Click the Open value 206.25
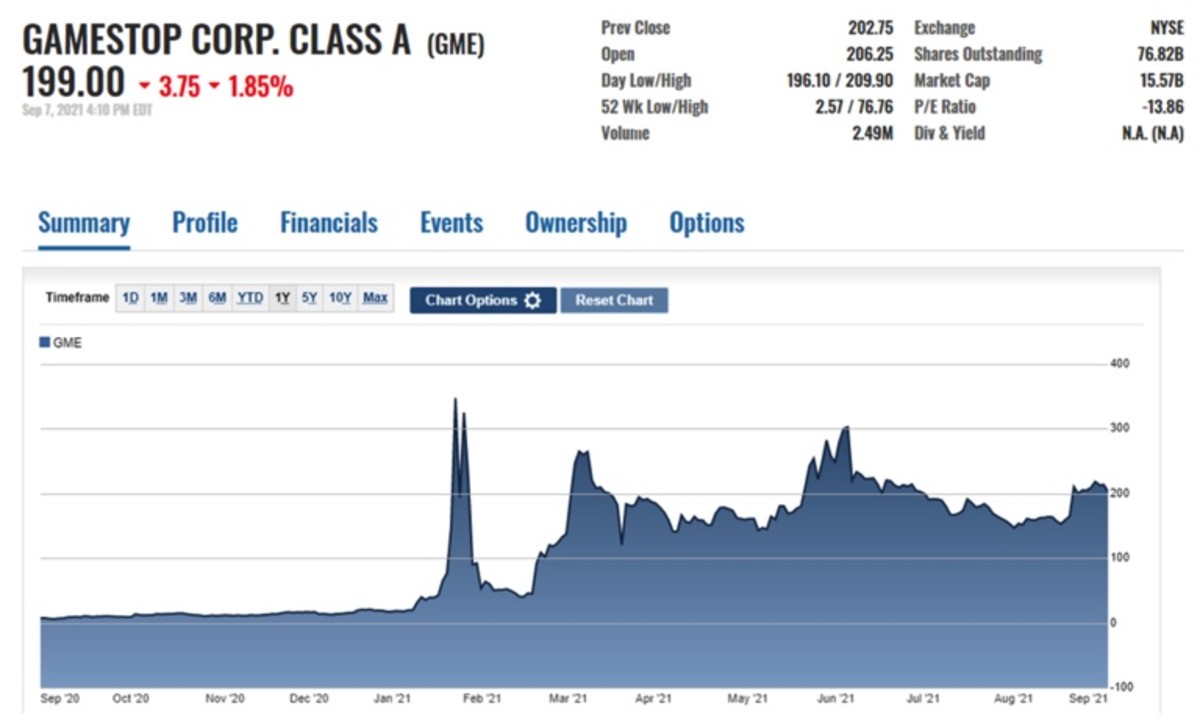The width and height of the screenshot is (1200, 723). coord(869,54)
